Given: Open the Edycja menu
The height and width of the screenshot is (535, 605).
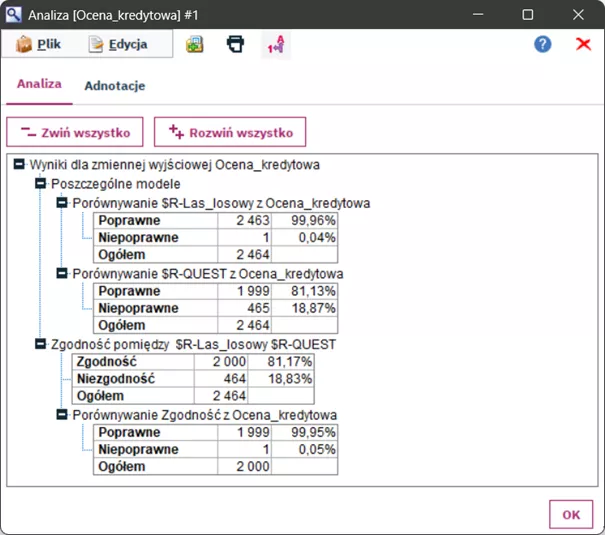Looking at the screenshot, I should [x=118, y=44].
